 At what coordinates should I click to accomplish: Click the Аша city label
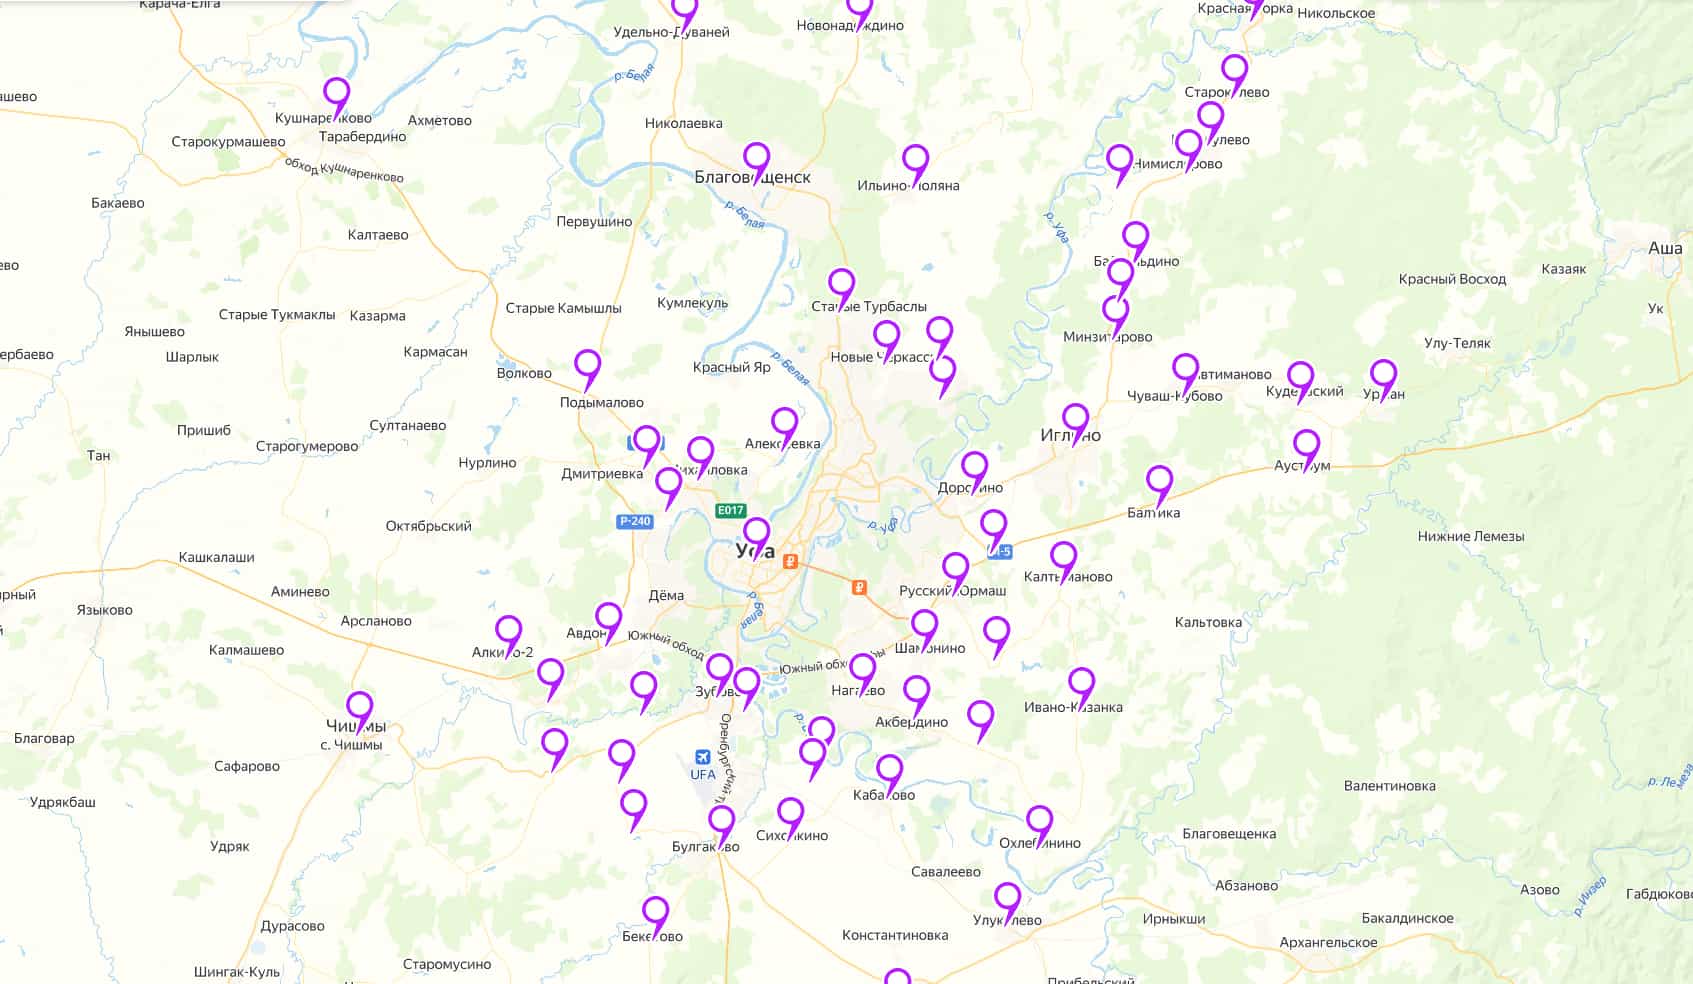tap(1665, 248)
